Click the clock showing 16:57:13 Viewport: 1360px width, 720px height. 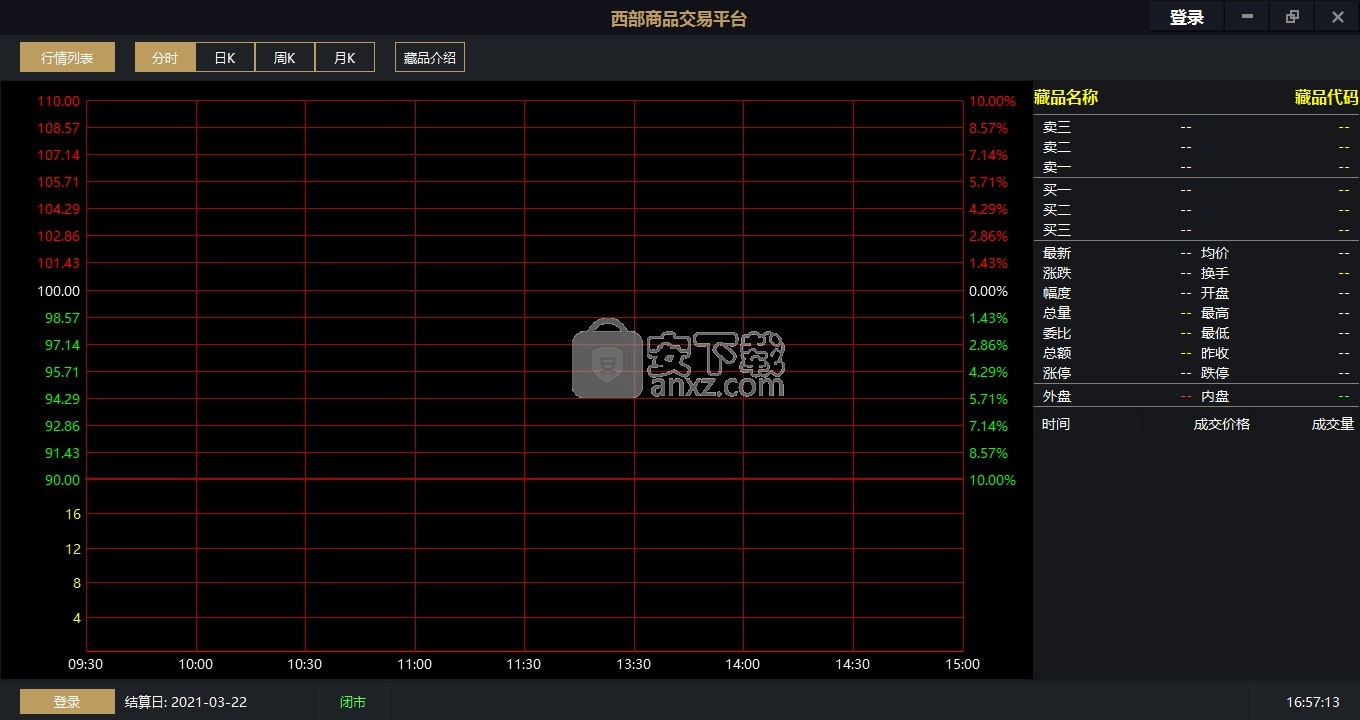coord(1312,702)
